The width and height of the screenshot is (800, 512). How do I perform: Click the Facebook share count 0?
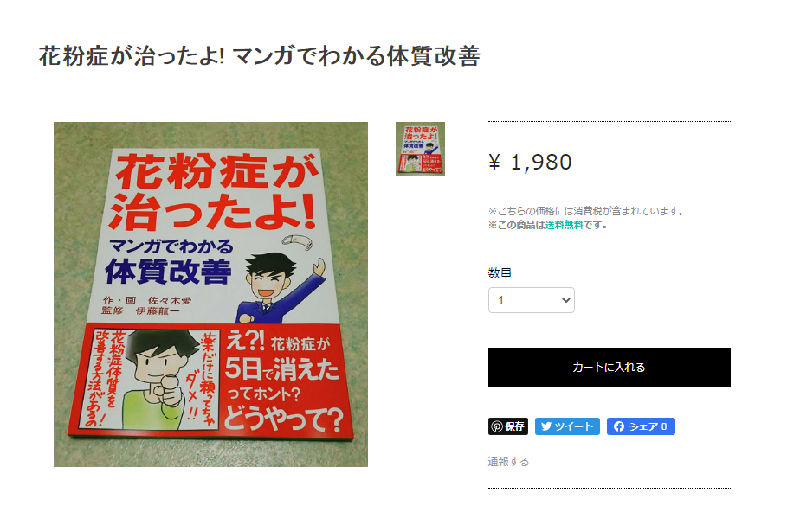[664, 426]
